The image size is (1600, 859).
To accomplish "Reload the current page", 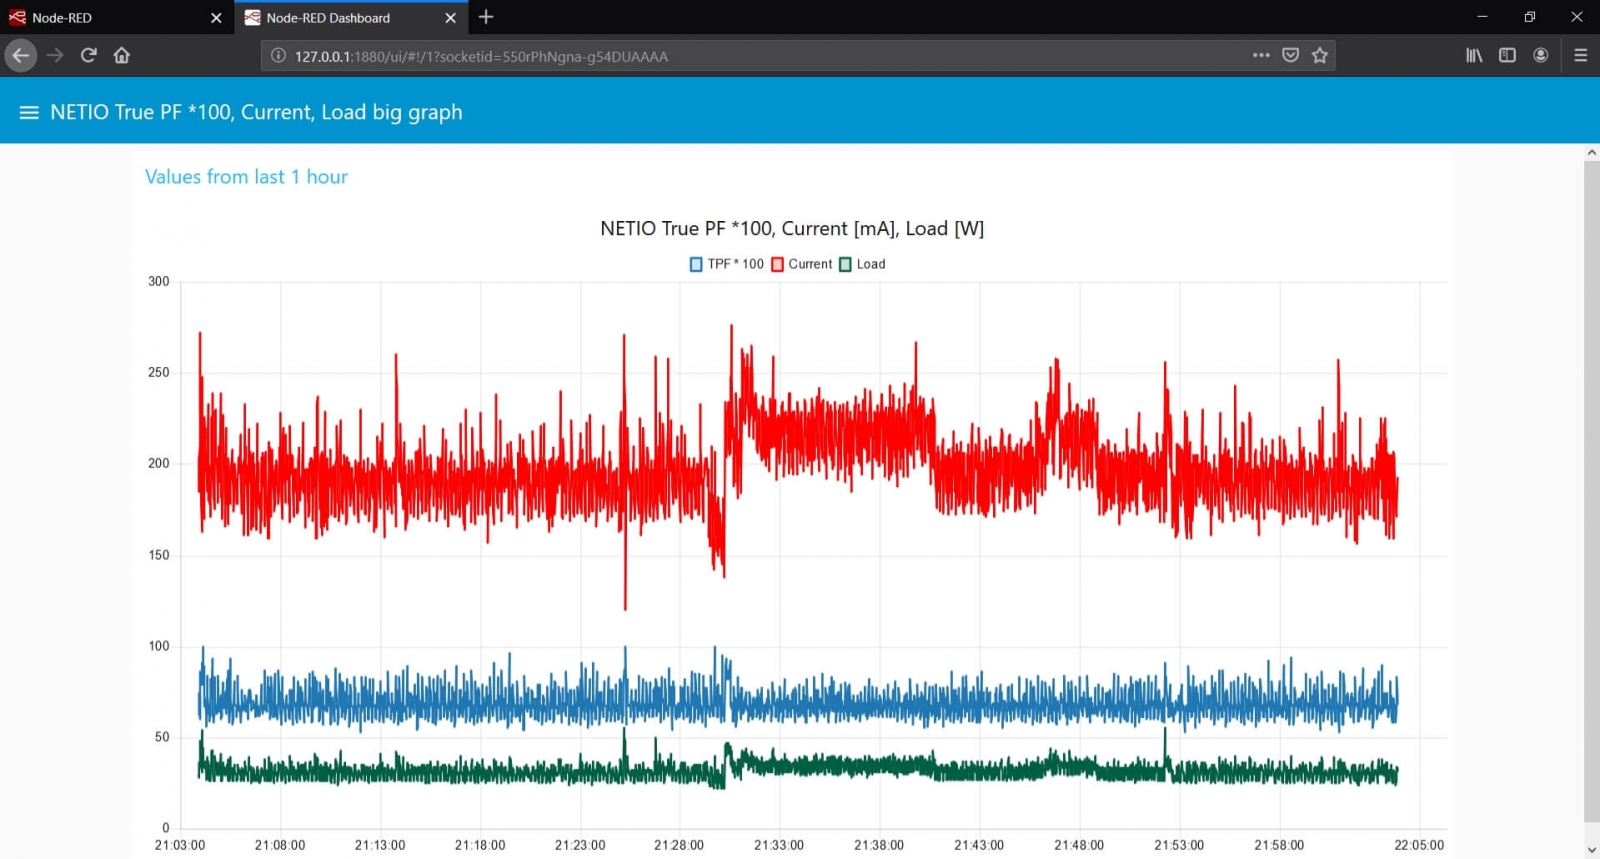I will tap(89, 55).
